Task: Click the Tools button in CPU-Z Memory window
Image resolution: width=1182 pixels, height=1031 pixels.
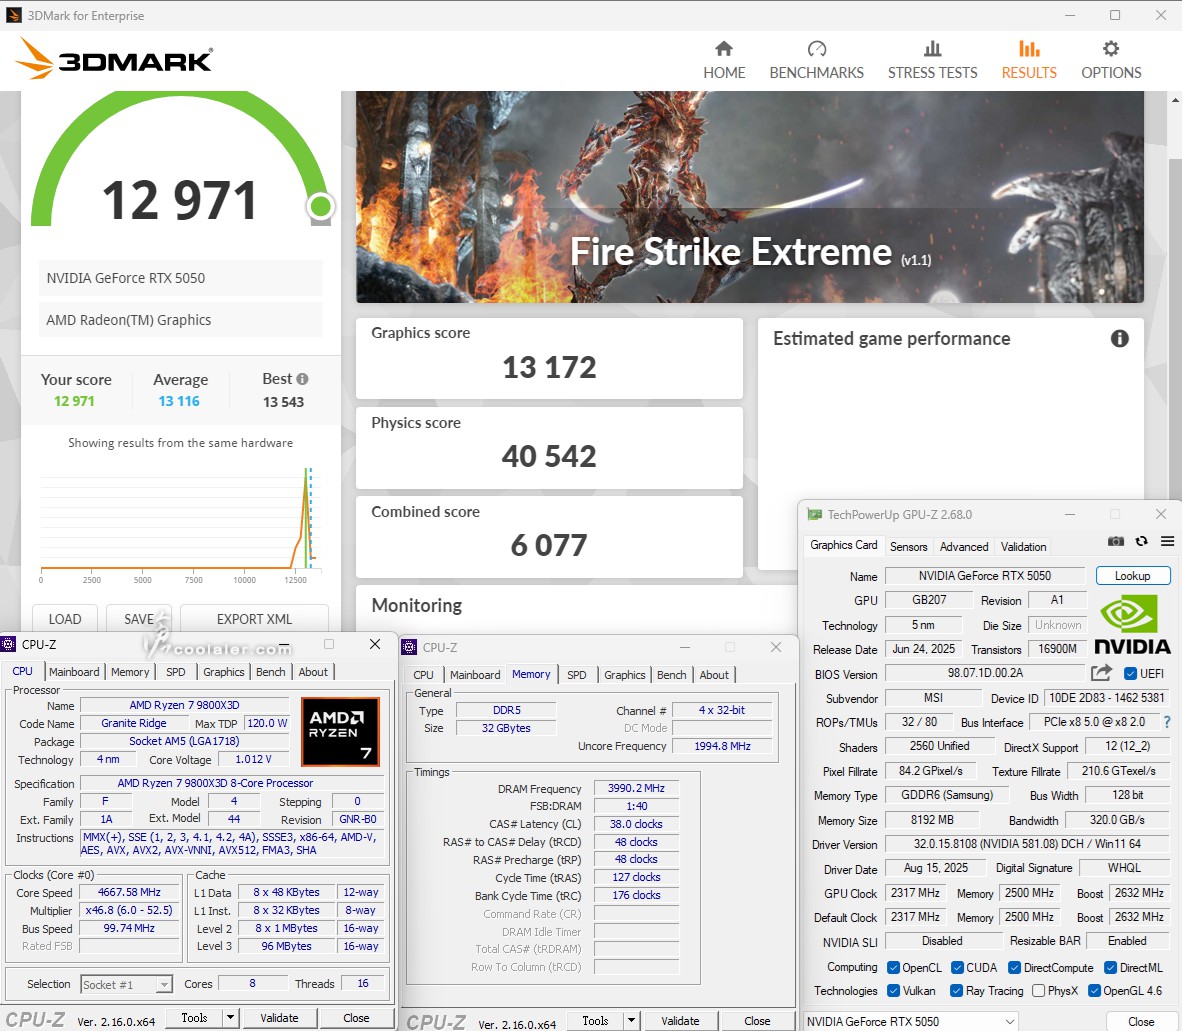Action: 595,1021
